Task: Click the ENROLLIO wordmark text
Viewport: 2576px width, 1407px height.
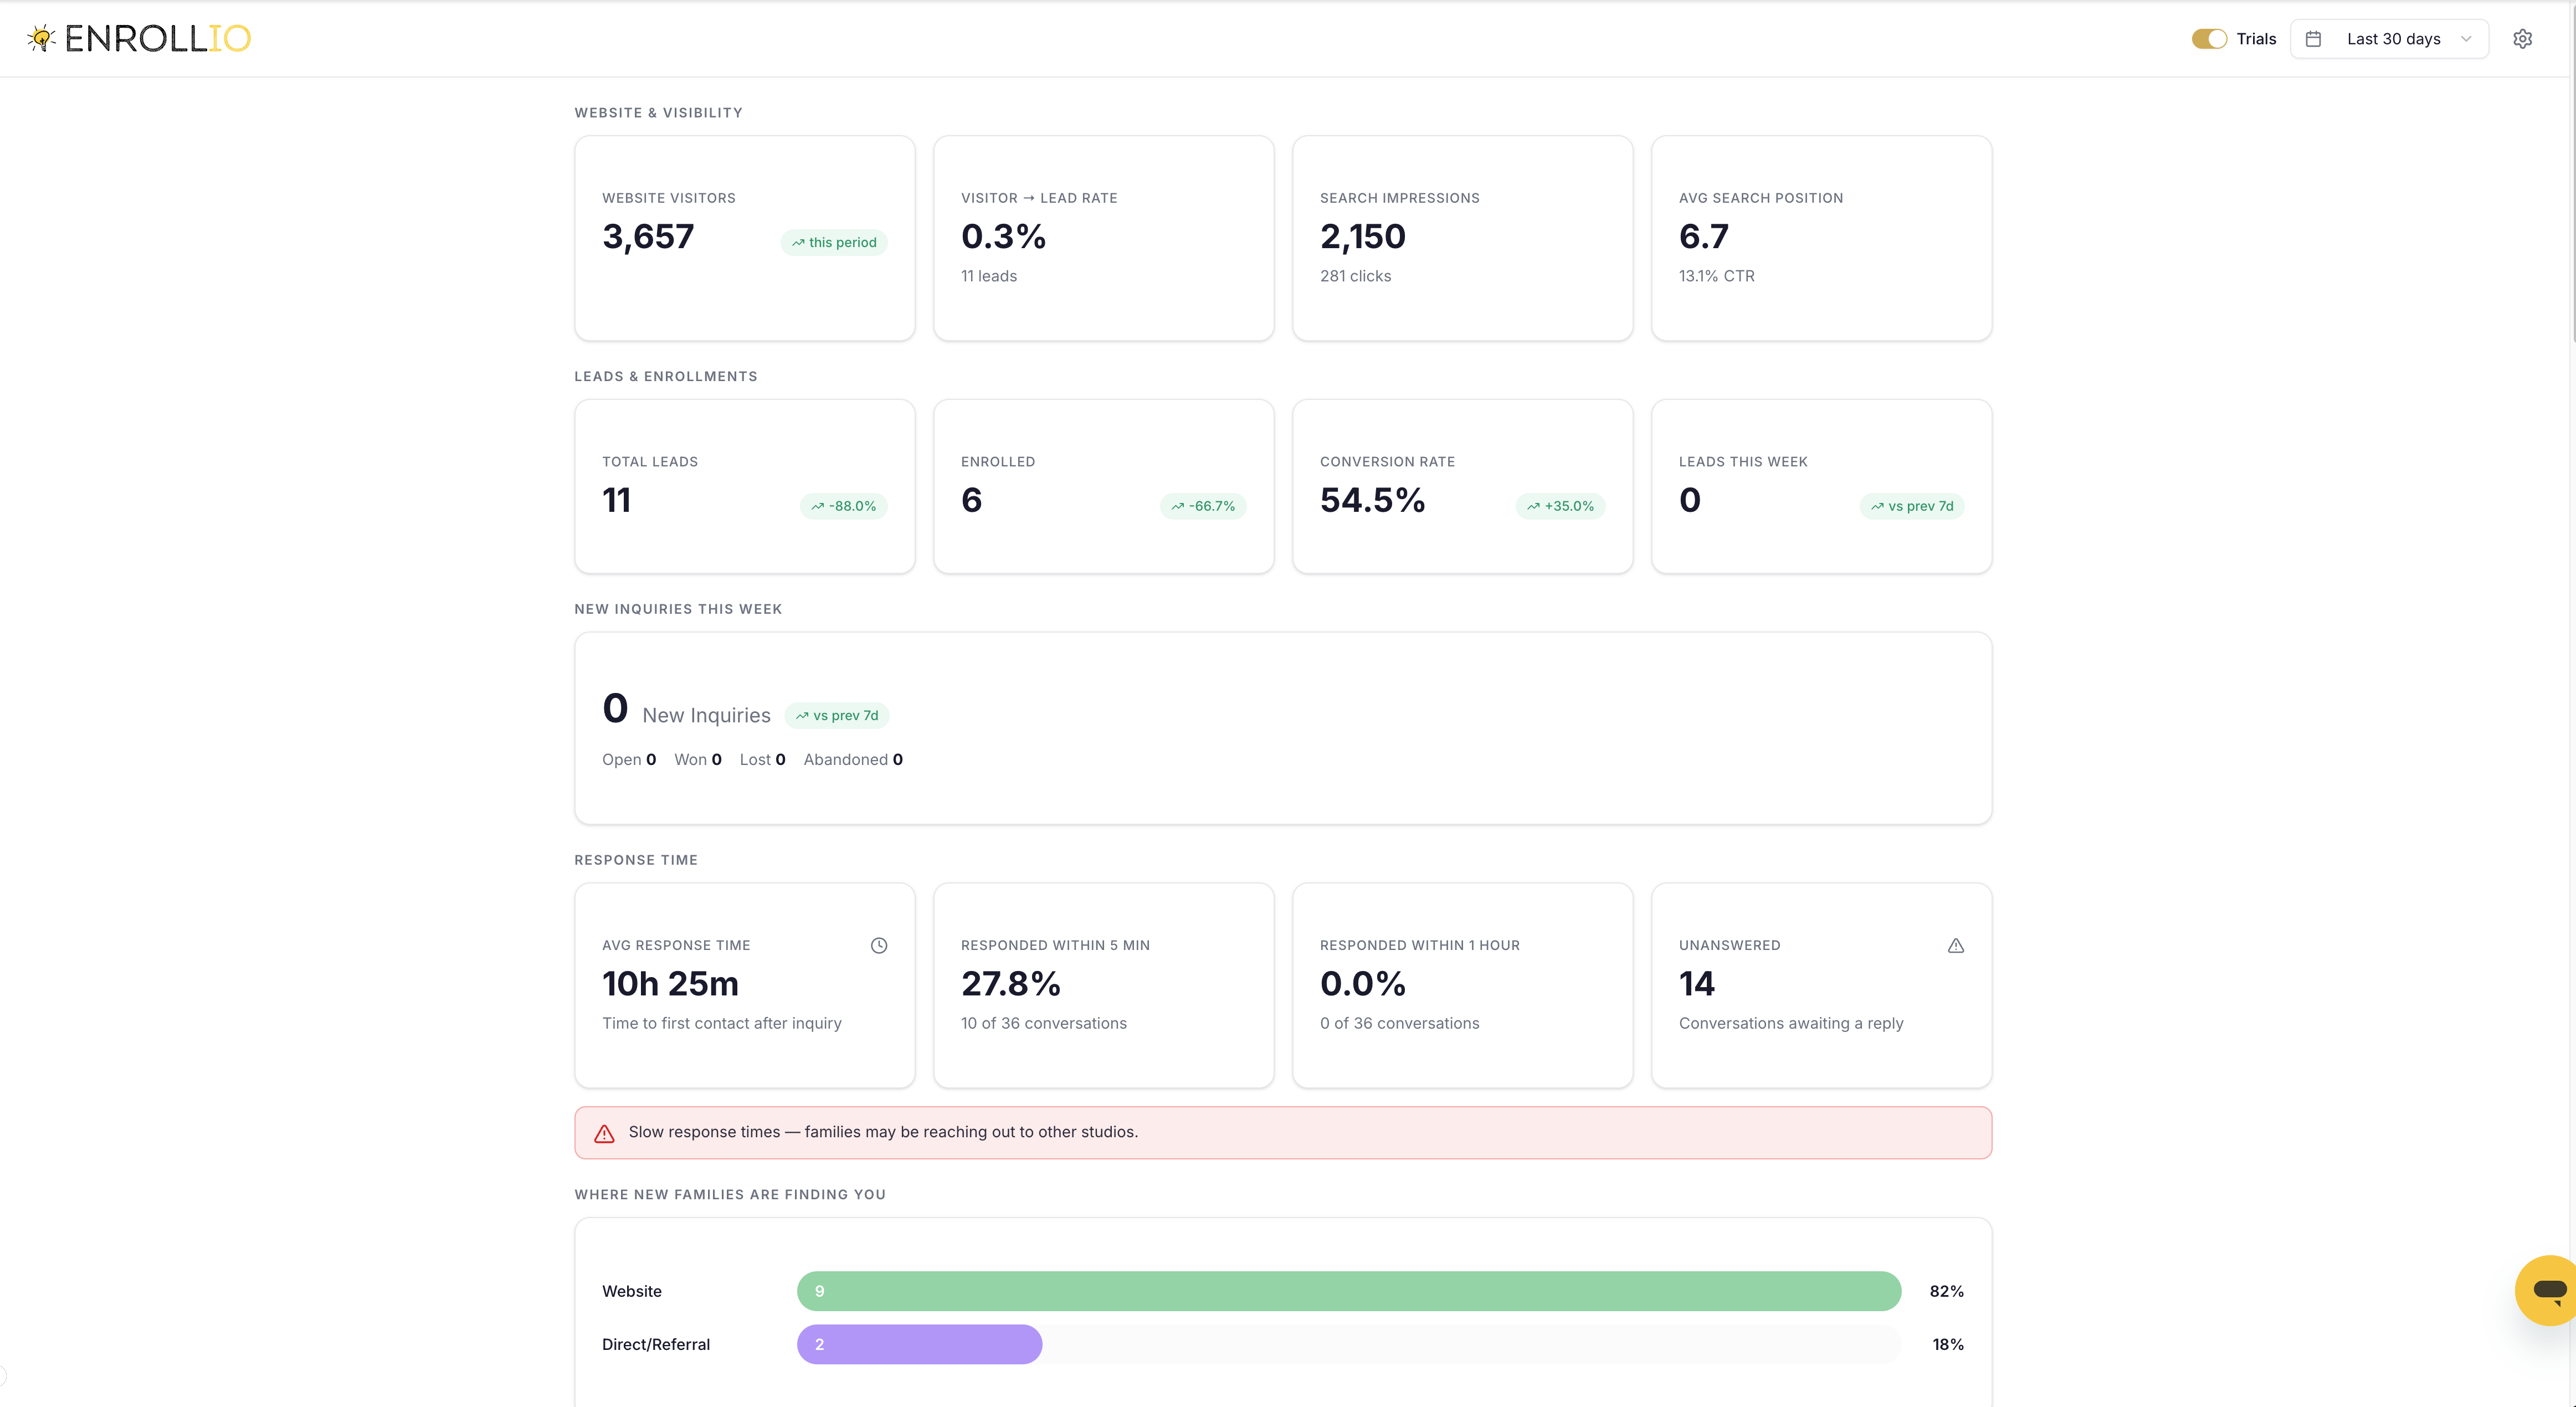Action: click(x=158, y=38)
